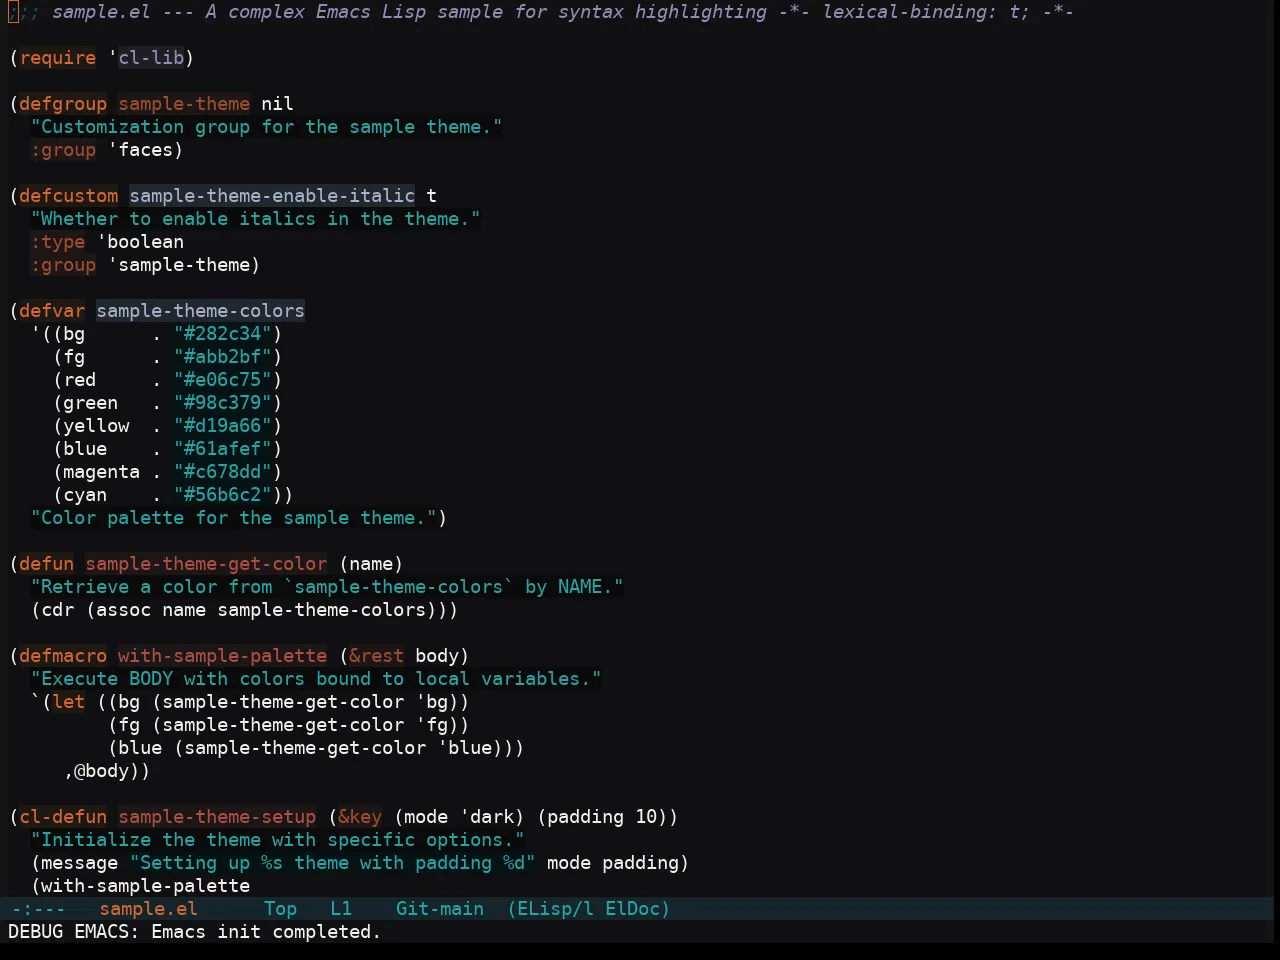Viewport: 1280px width, 960px height.
Task: Click the &rest parameter keyword
Action: 377,656
